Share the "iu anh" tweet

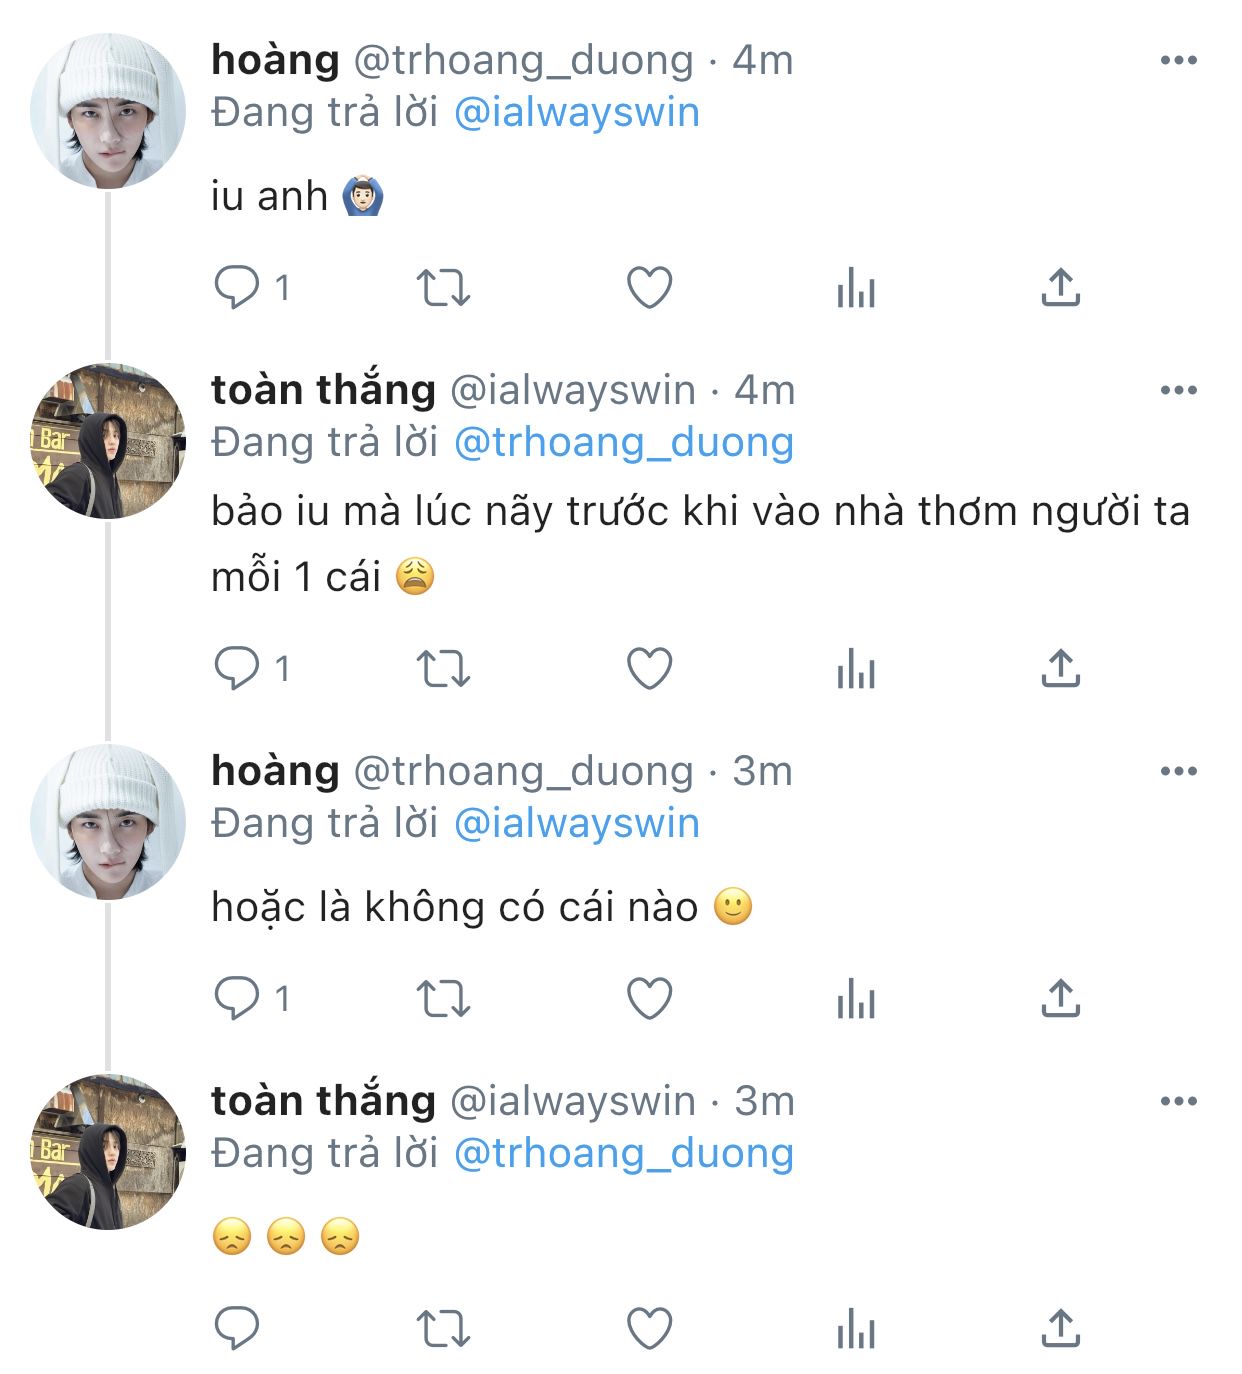(x=1060, y=288)
